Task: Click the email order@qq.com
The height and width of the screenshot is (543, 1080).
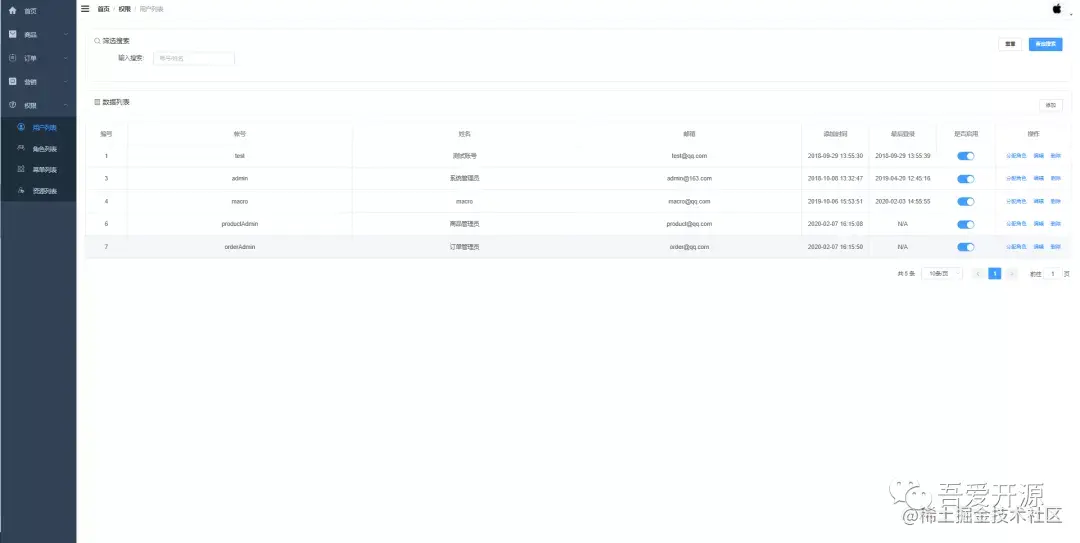Action: (689, 247)
